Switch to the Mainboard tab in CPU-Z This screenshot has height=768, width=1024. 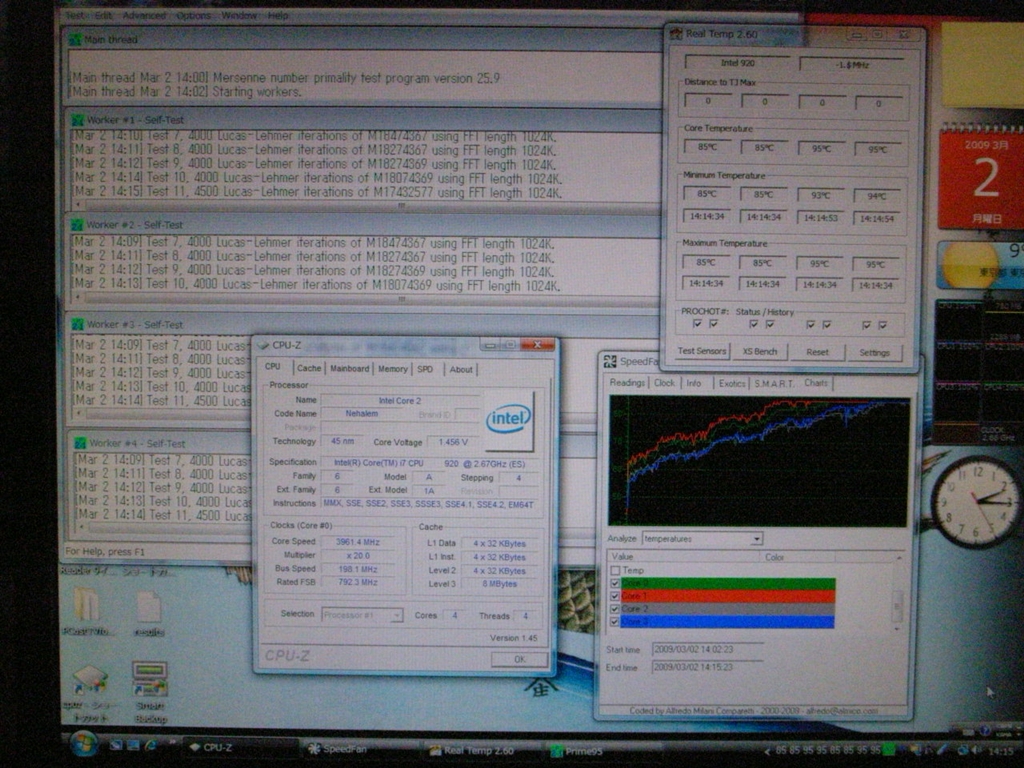coord(349,369)
